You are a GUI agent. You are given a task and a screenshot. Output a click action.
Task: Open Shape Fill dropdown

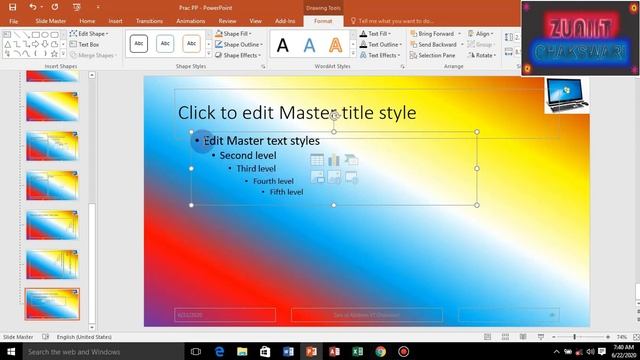click(233, 33)
